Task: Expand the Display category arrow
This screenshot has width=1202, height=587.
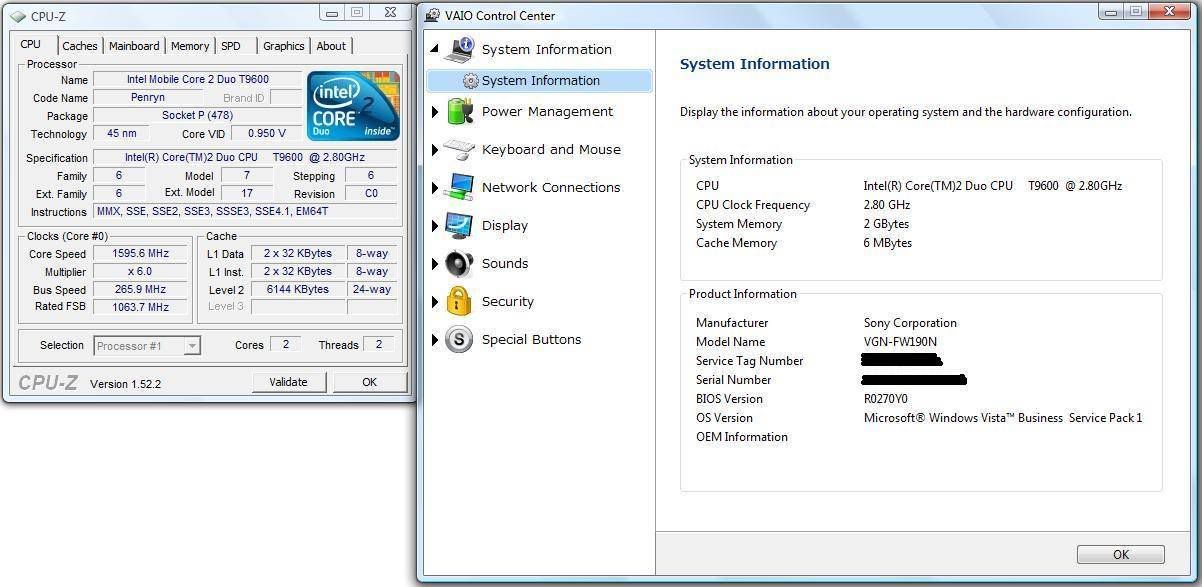Action: (435, 226)
